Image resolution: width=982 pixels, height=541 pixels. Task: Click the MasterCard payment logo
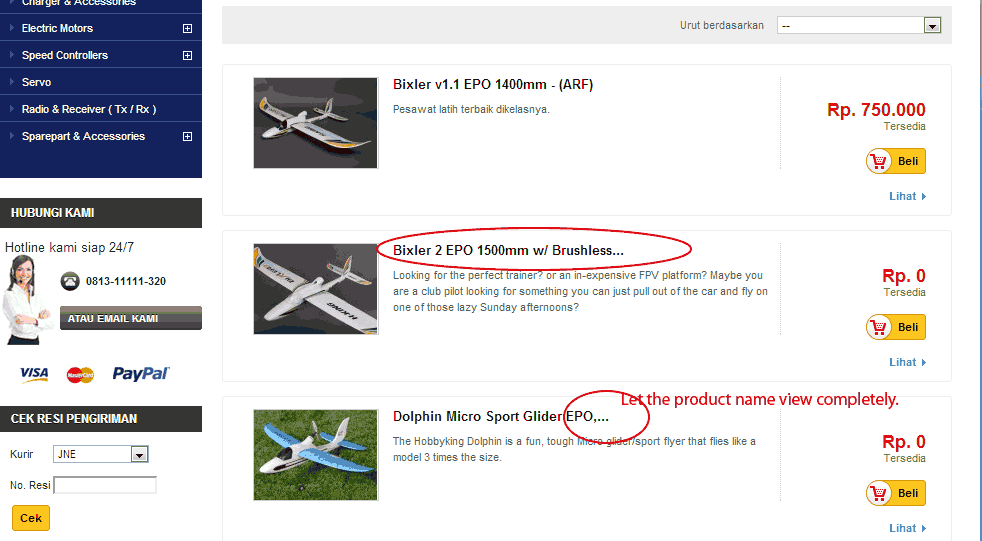pyautogui.click(x=80, y=375)
